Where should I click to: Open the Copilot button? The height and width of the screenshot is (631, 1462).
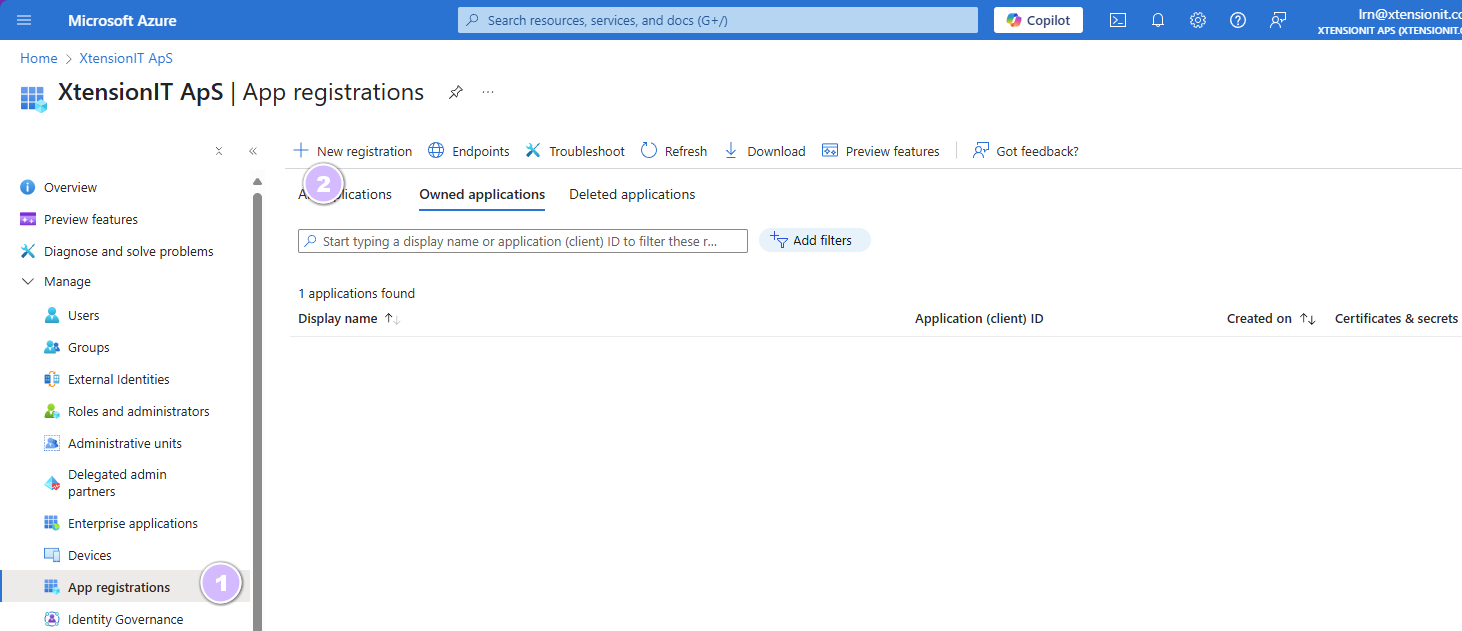coord(1038,20)
